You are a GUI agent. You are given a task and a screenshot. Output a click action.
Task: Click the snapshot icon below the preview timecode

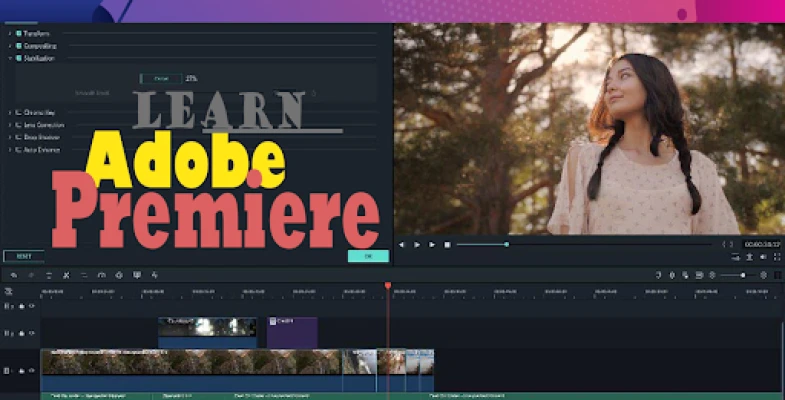(x=749, y=257)
